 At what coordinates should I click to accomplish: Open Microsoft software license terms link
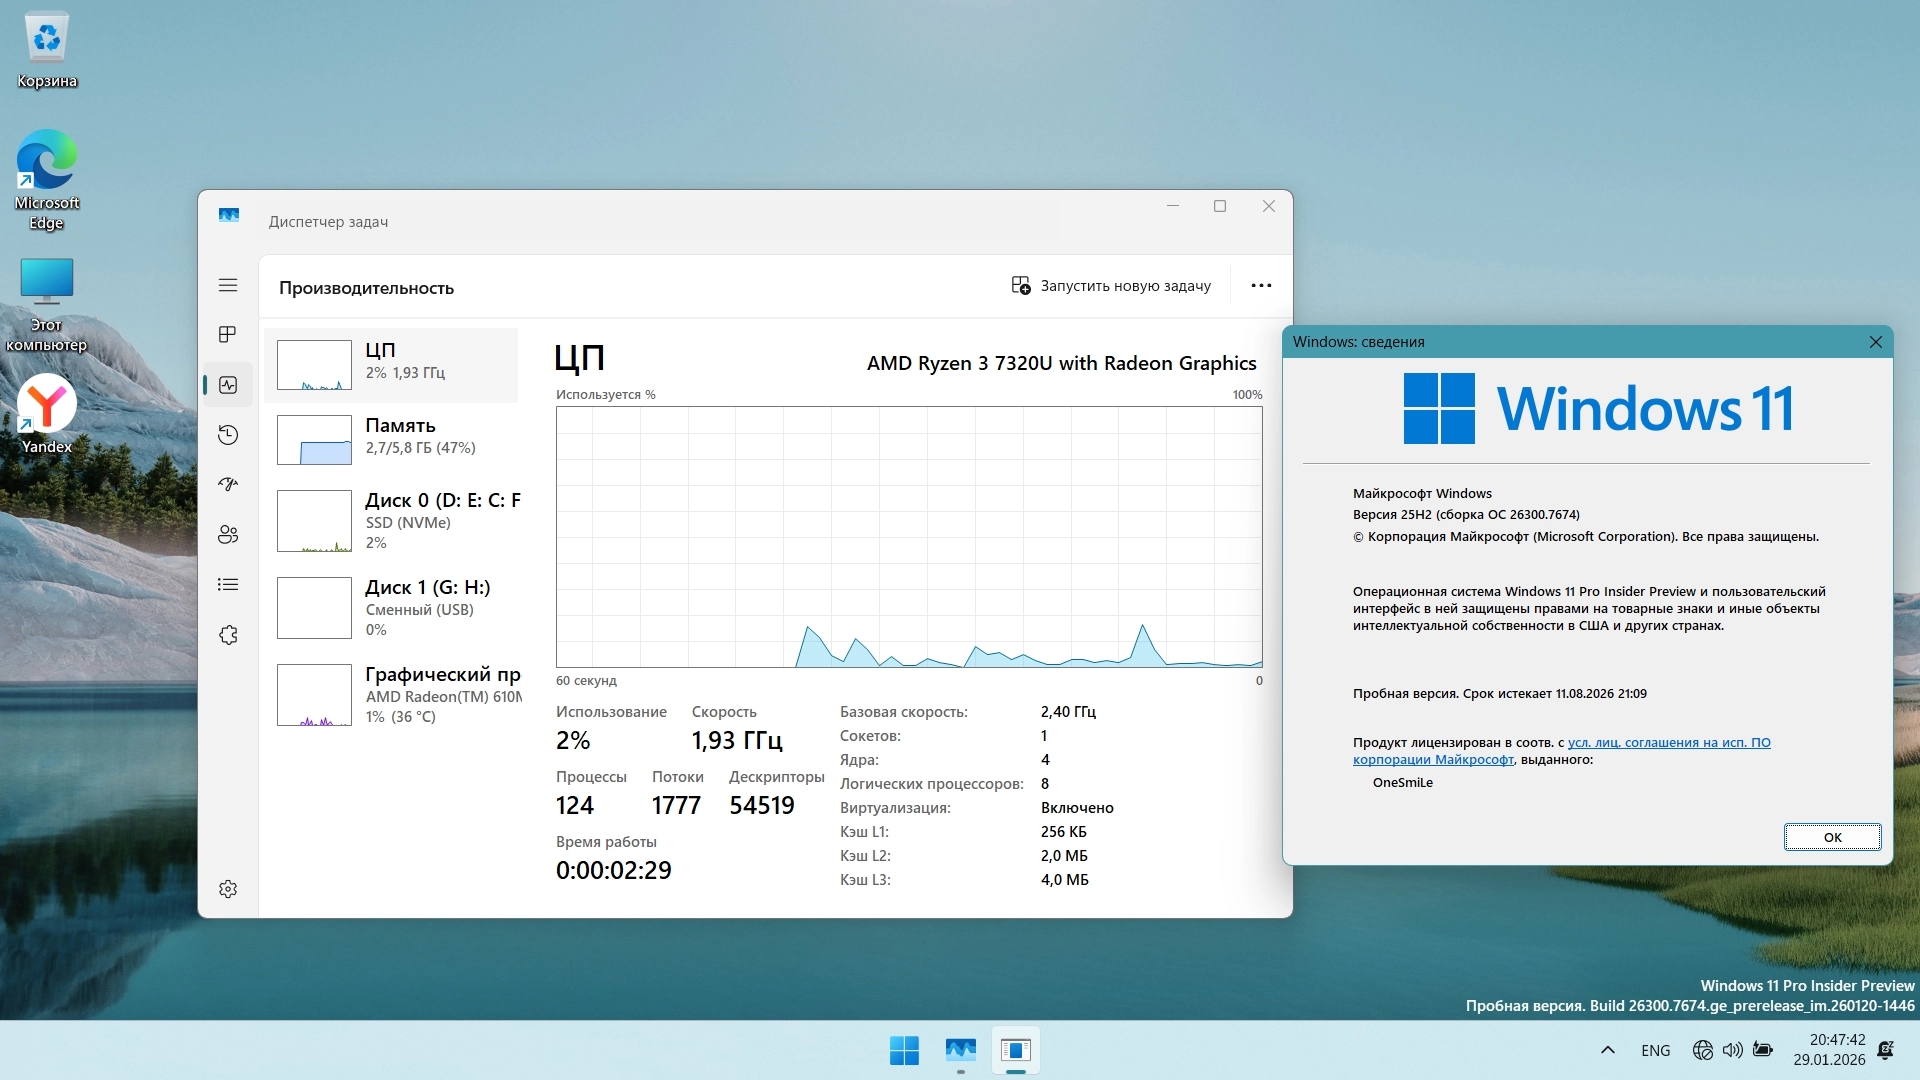1668,743
